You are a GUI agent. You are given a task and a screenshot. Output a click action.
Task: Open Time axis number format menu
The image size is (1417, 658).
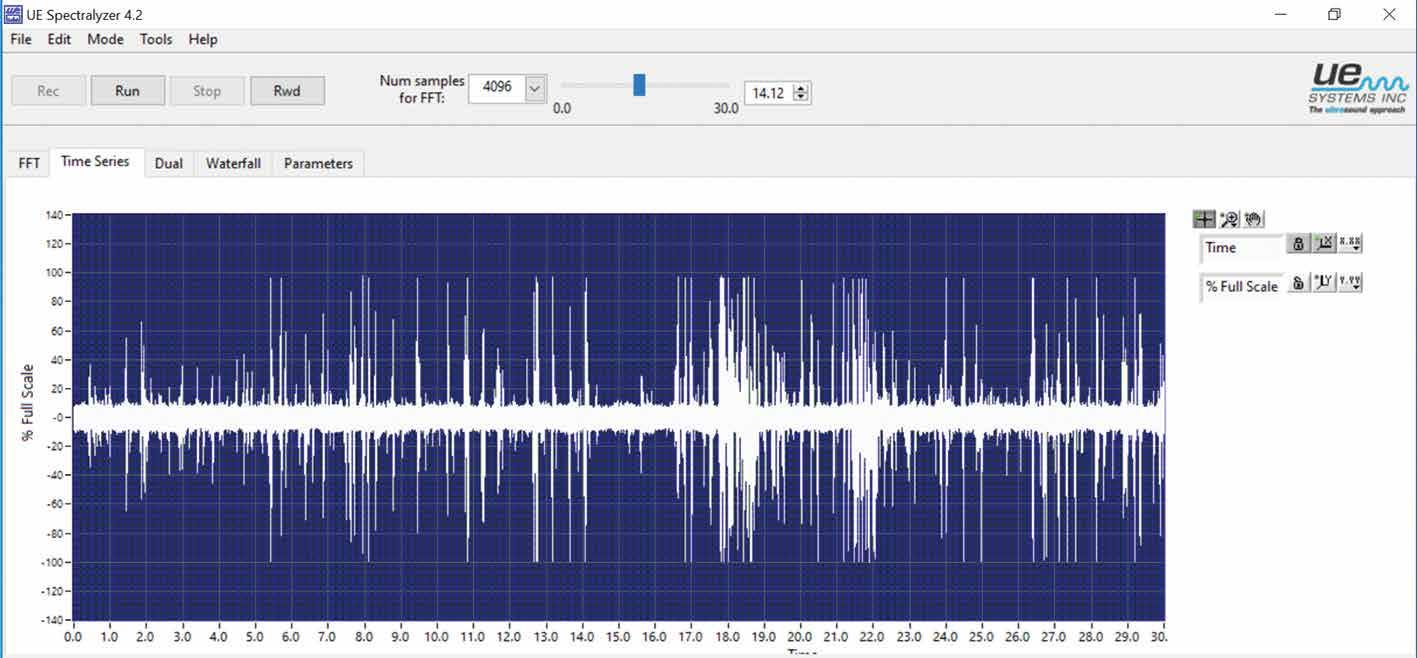(x=1350, y=243)
